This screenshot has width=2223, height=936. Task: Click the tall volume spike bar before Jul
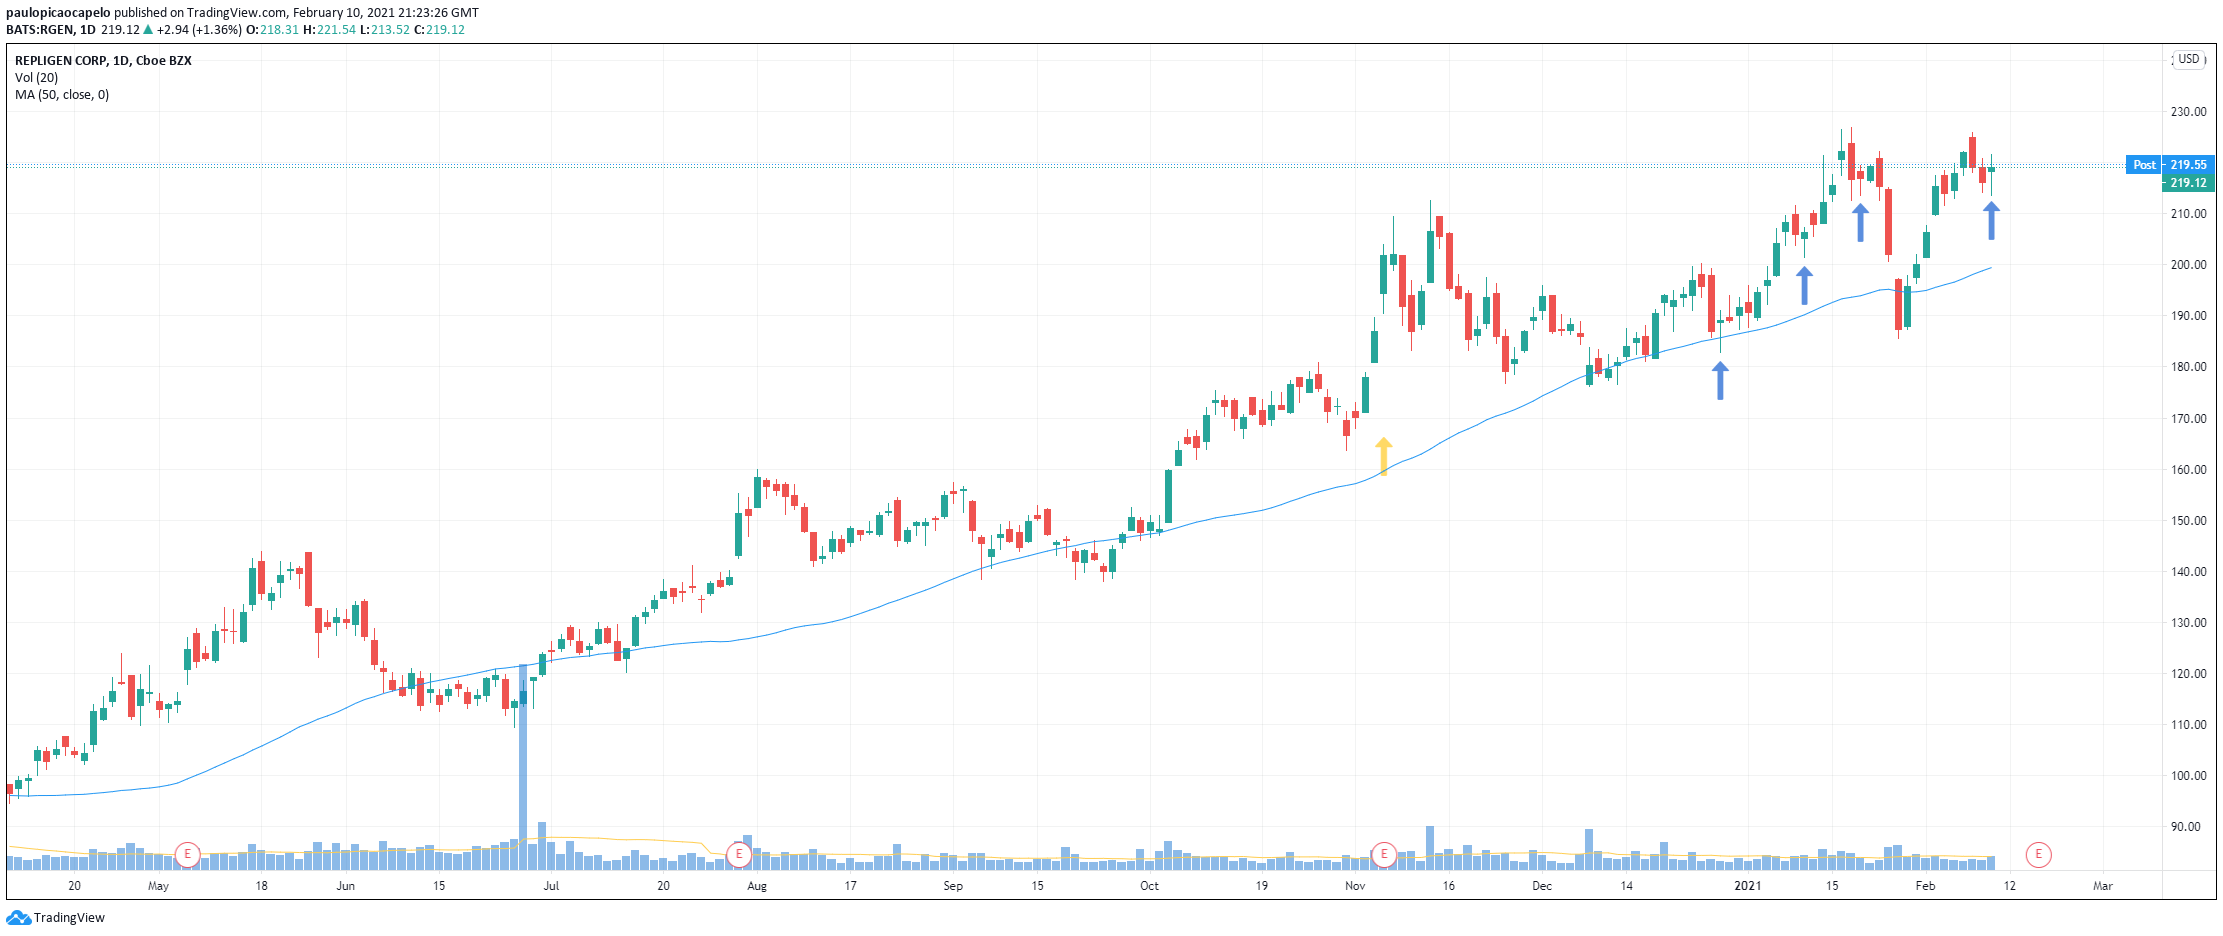[x=523, y=766]
